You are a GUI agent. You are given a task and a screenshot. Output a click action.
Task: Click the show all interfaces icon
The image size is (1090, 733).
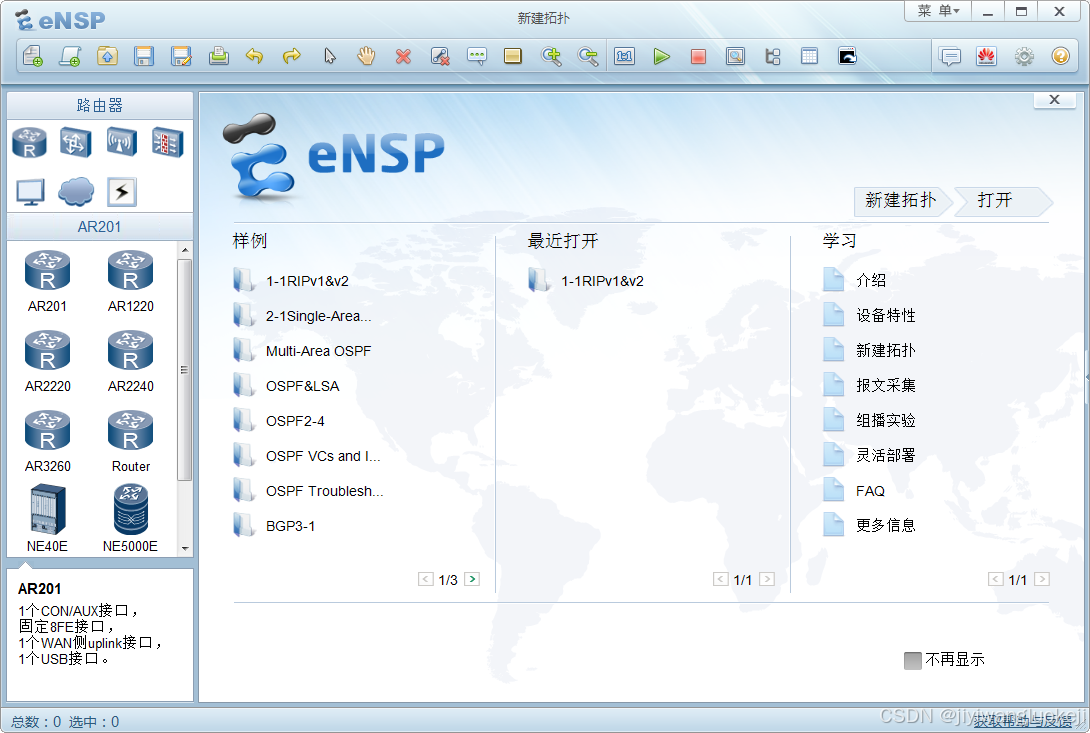[772, 56]
